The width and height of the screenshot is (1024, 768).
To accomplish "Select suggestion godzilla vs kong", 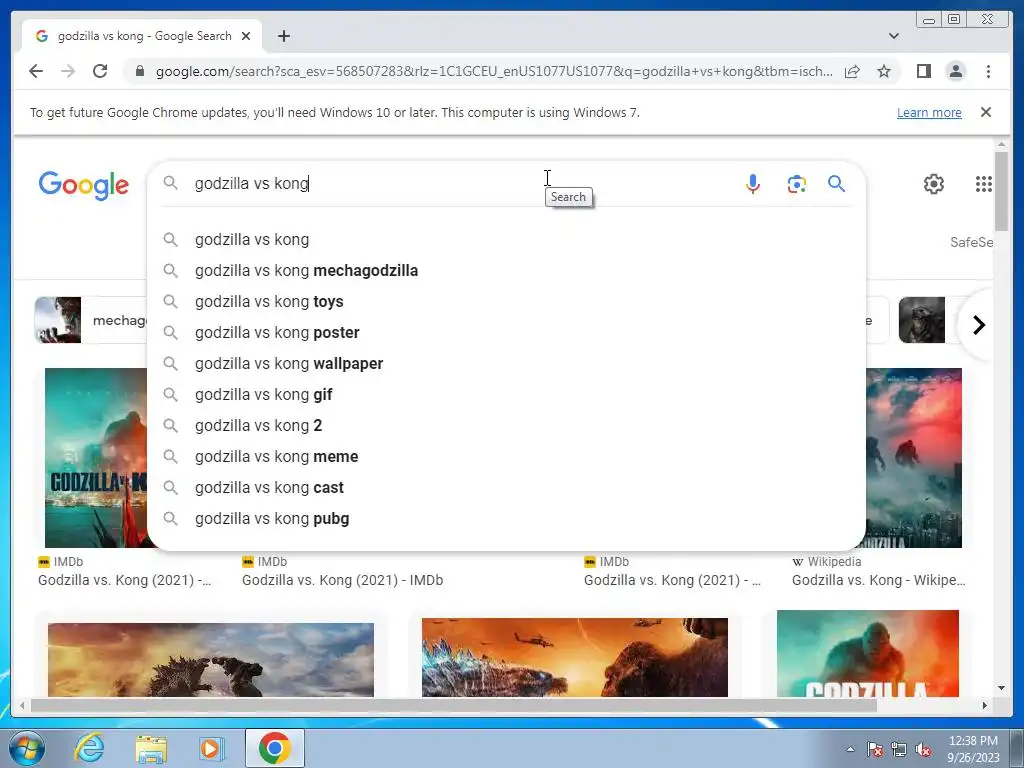I will click(x=507, y=240).
